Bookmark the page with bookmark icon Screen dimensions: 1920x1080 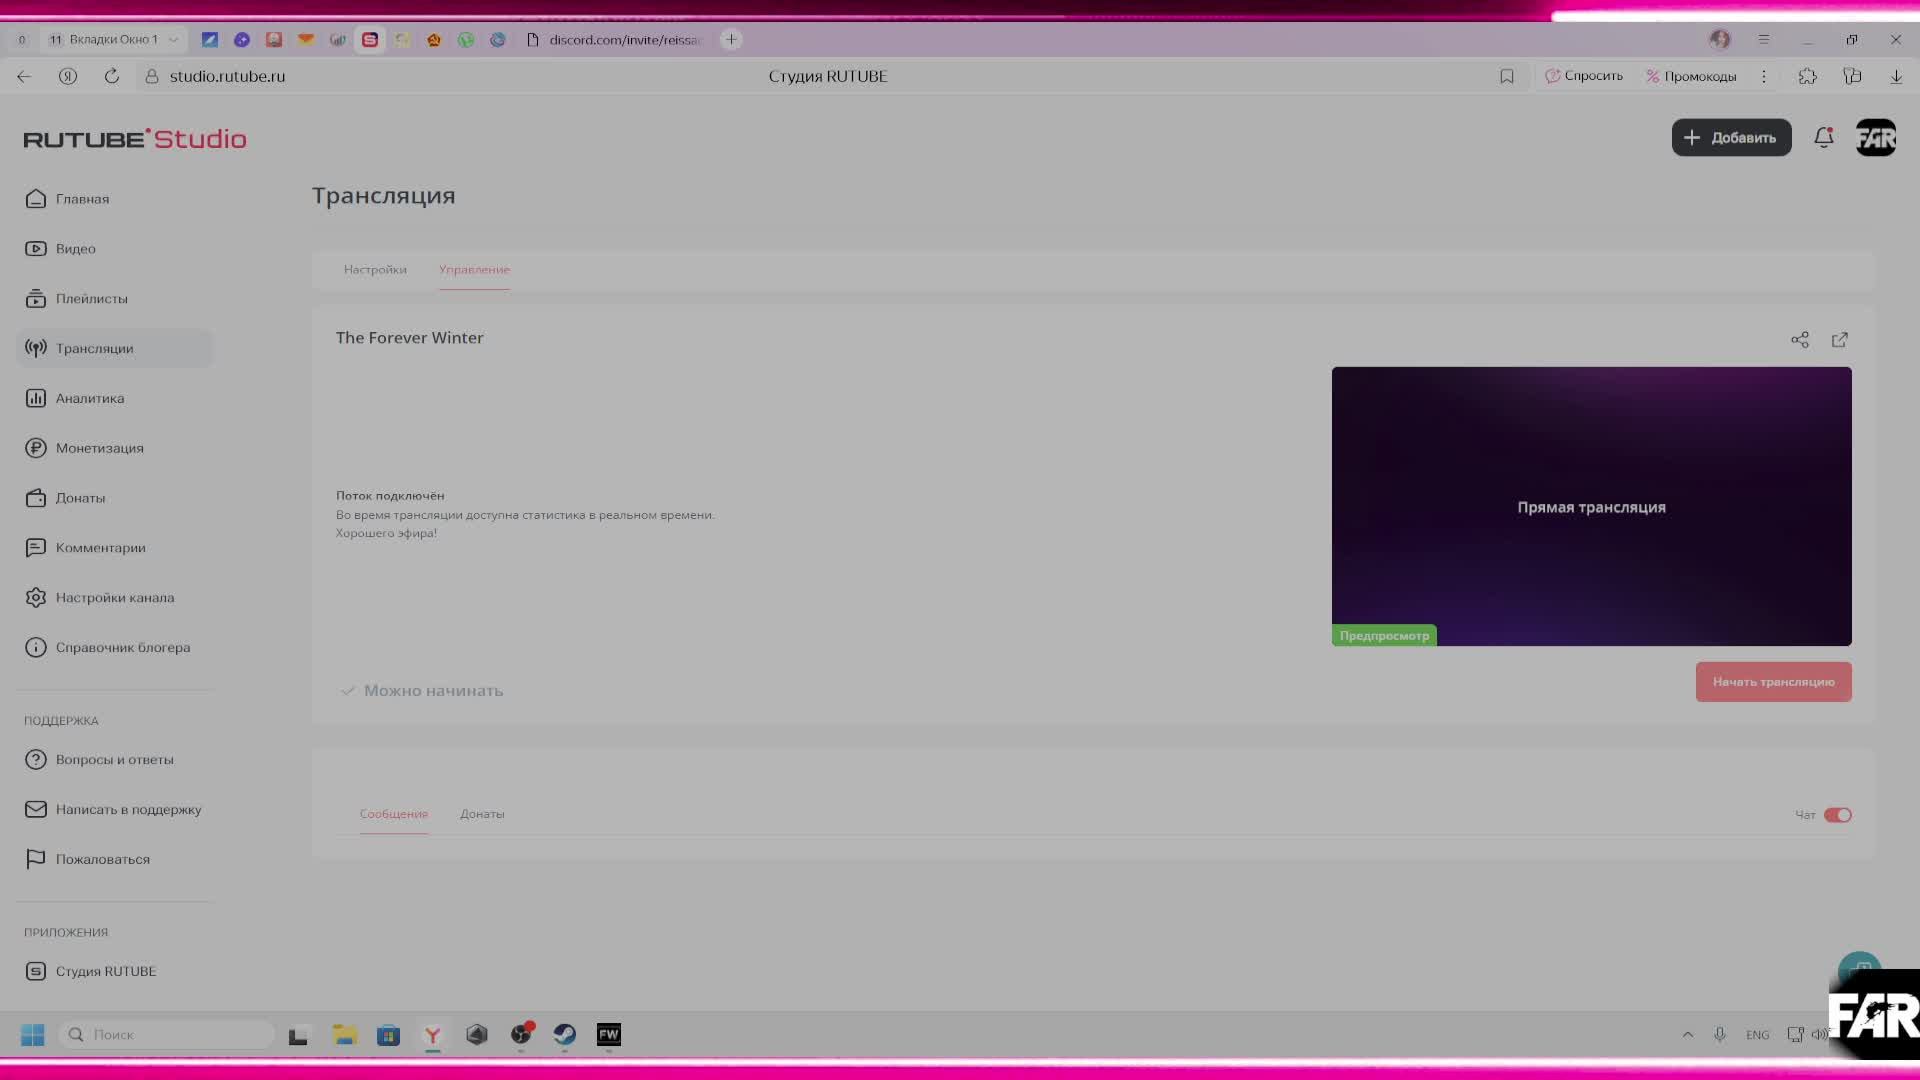[1507, 76]
